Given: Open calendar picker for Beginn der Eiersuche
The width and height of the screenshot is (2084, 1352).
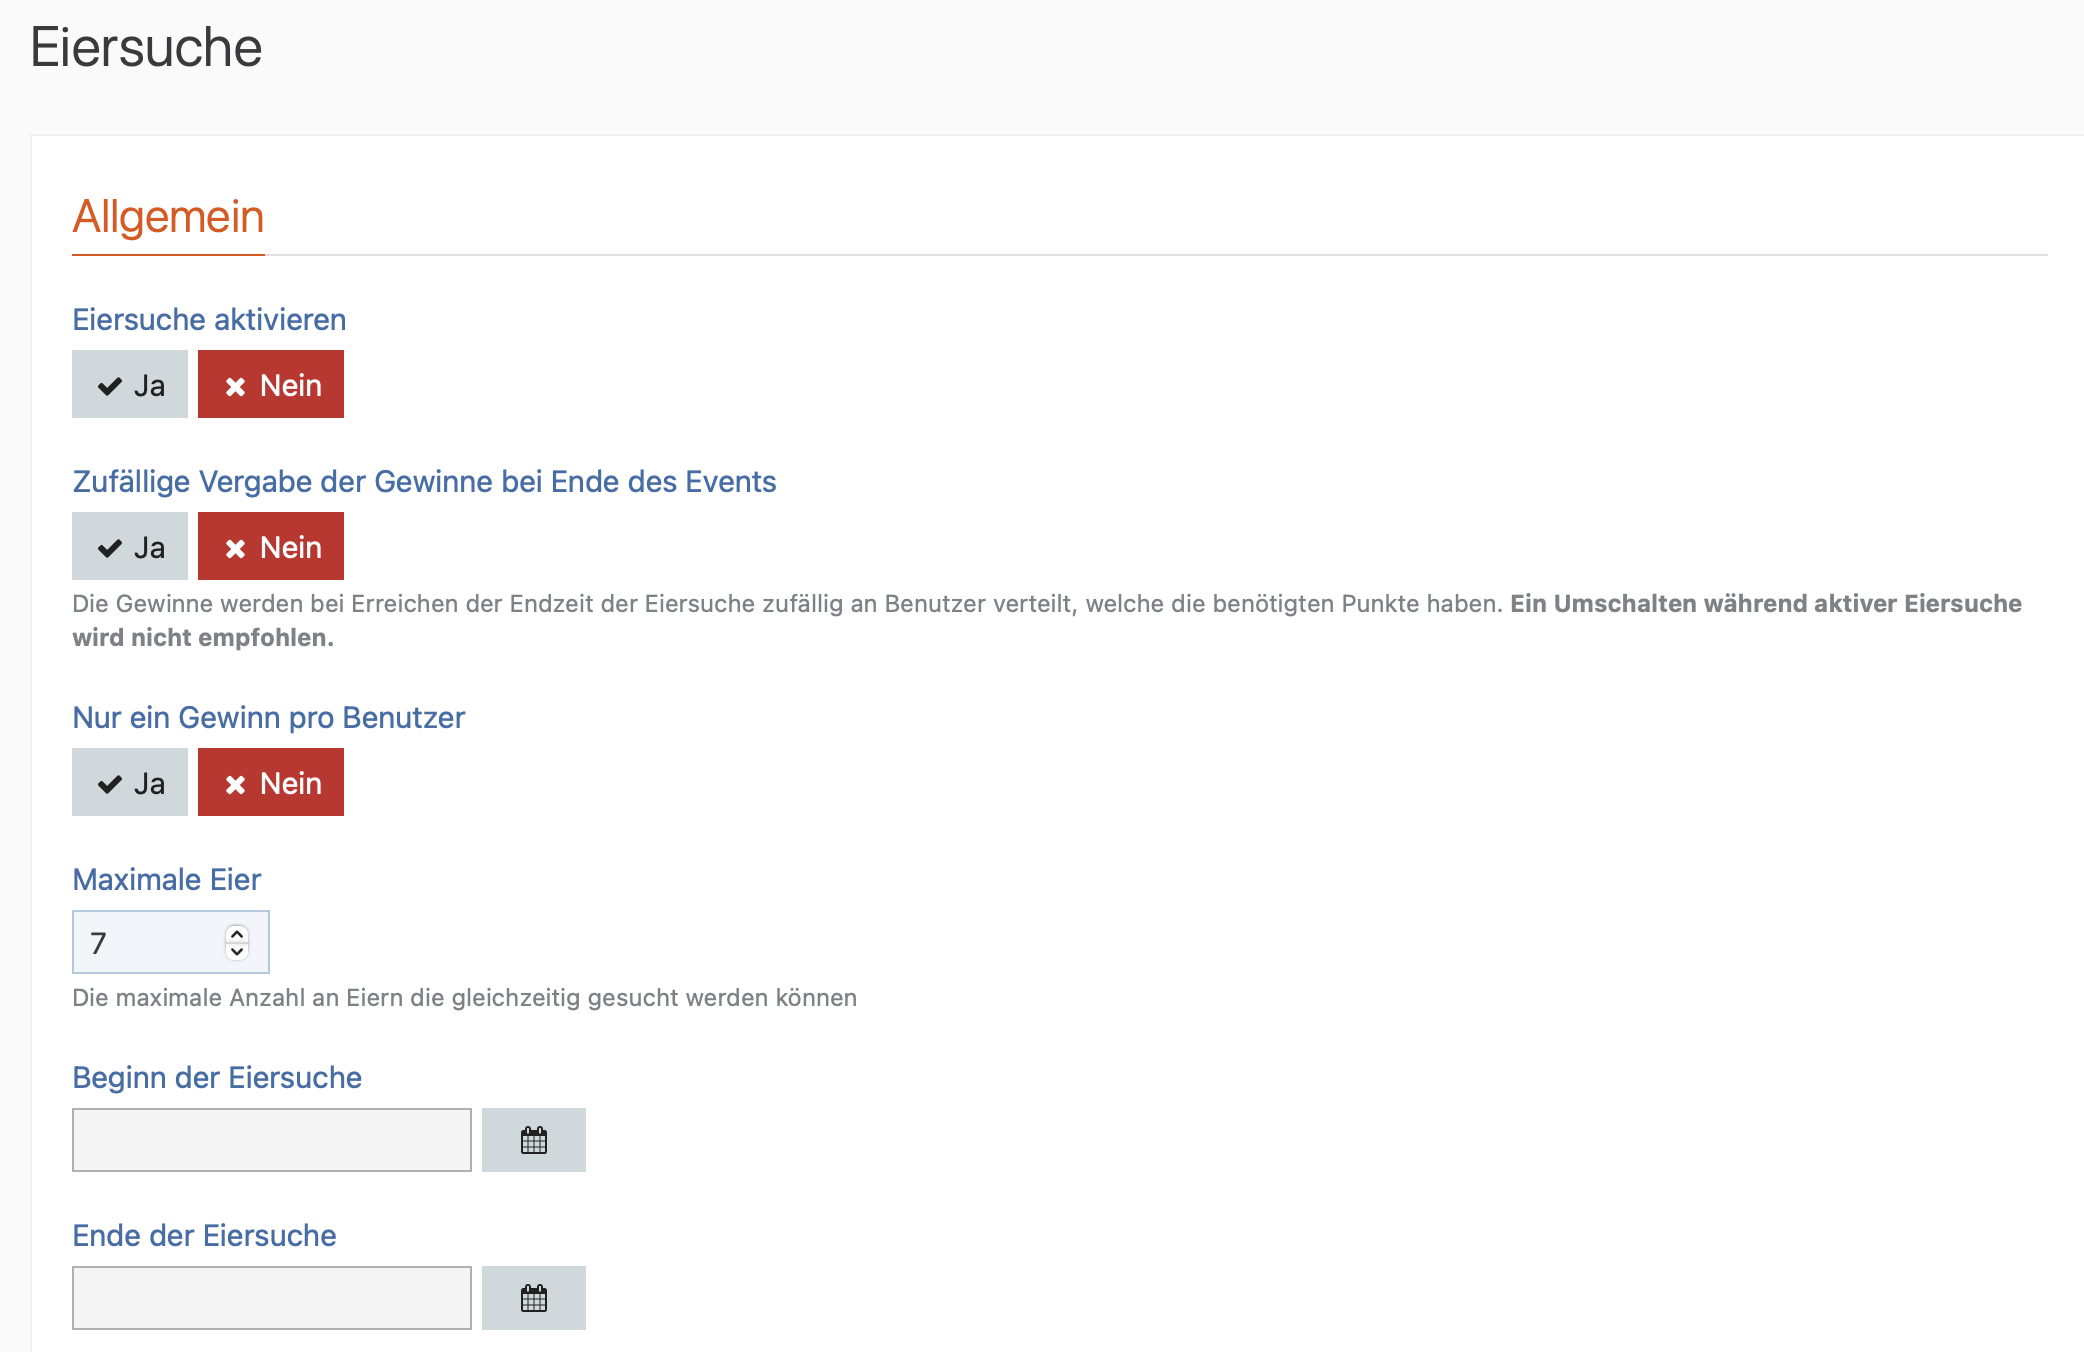Looking at the screenshot, I should pos(533,1140).
